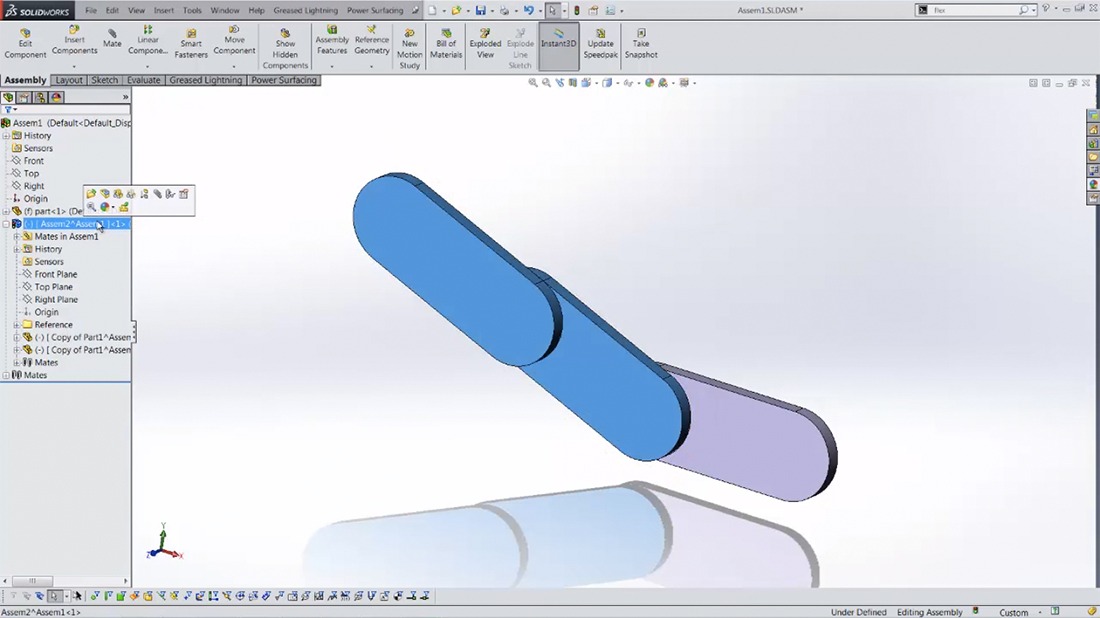
Task: Open the Tools menu
Action: point(192,10)
